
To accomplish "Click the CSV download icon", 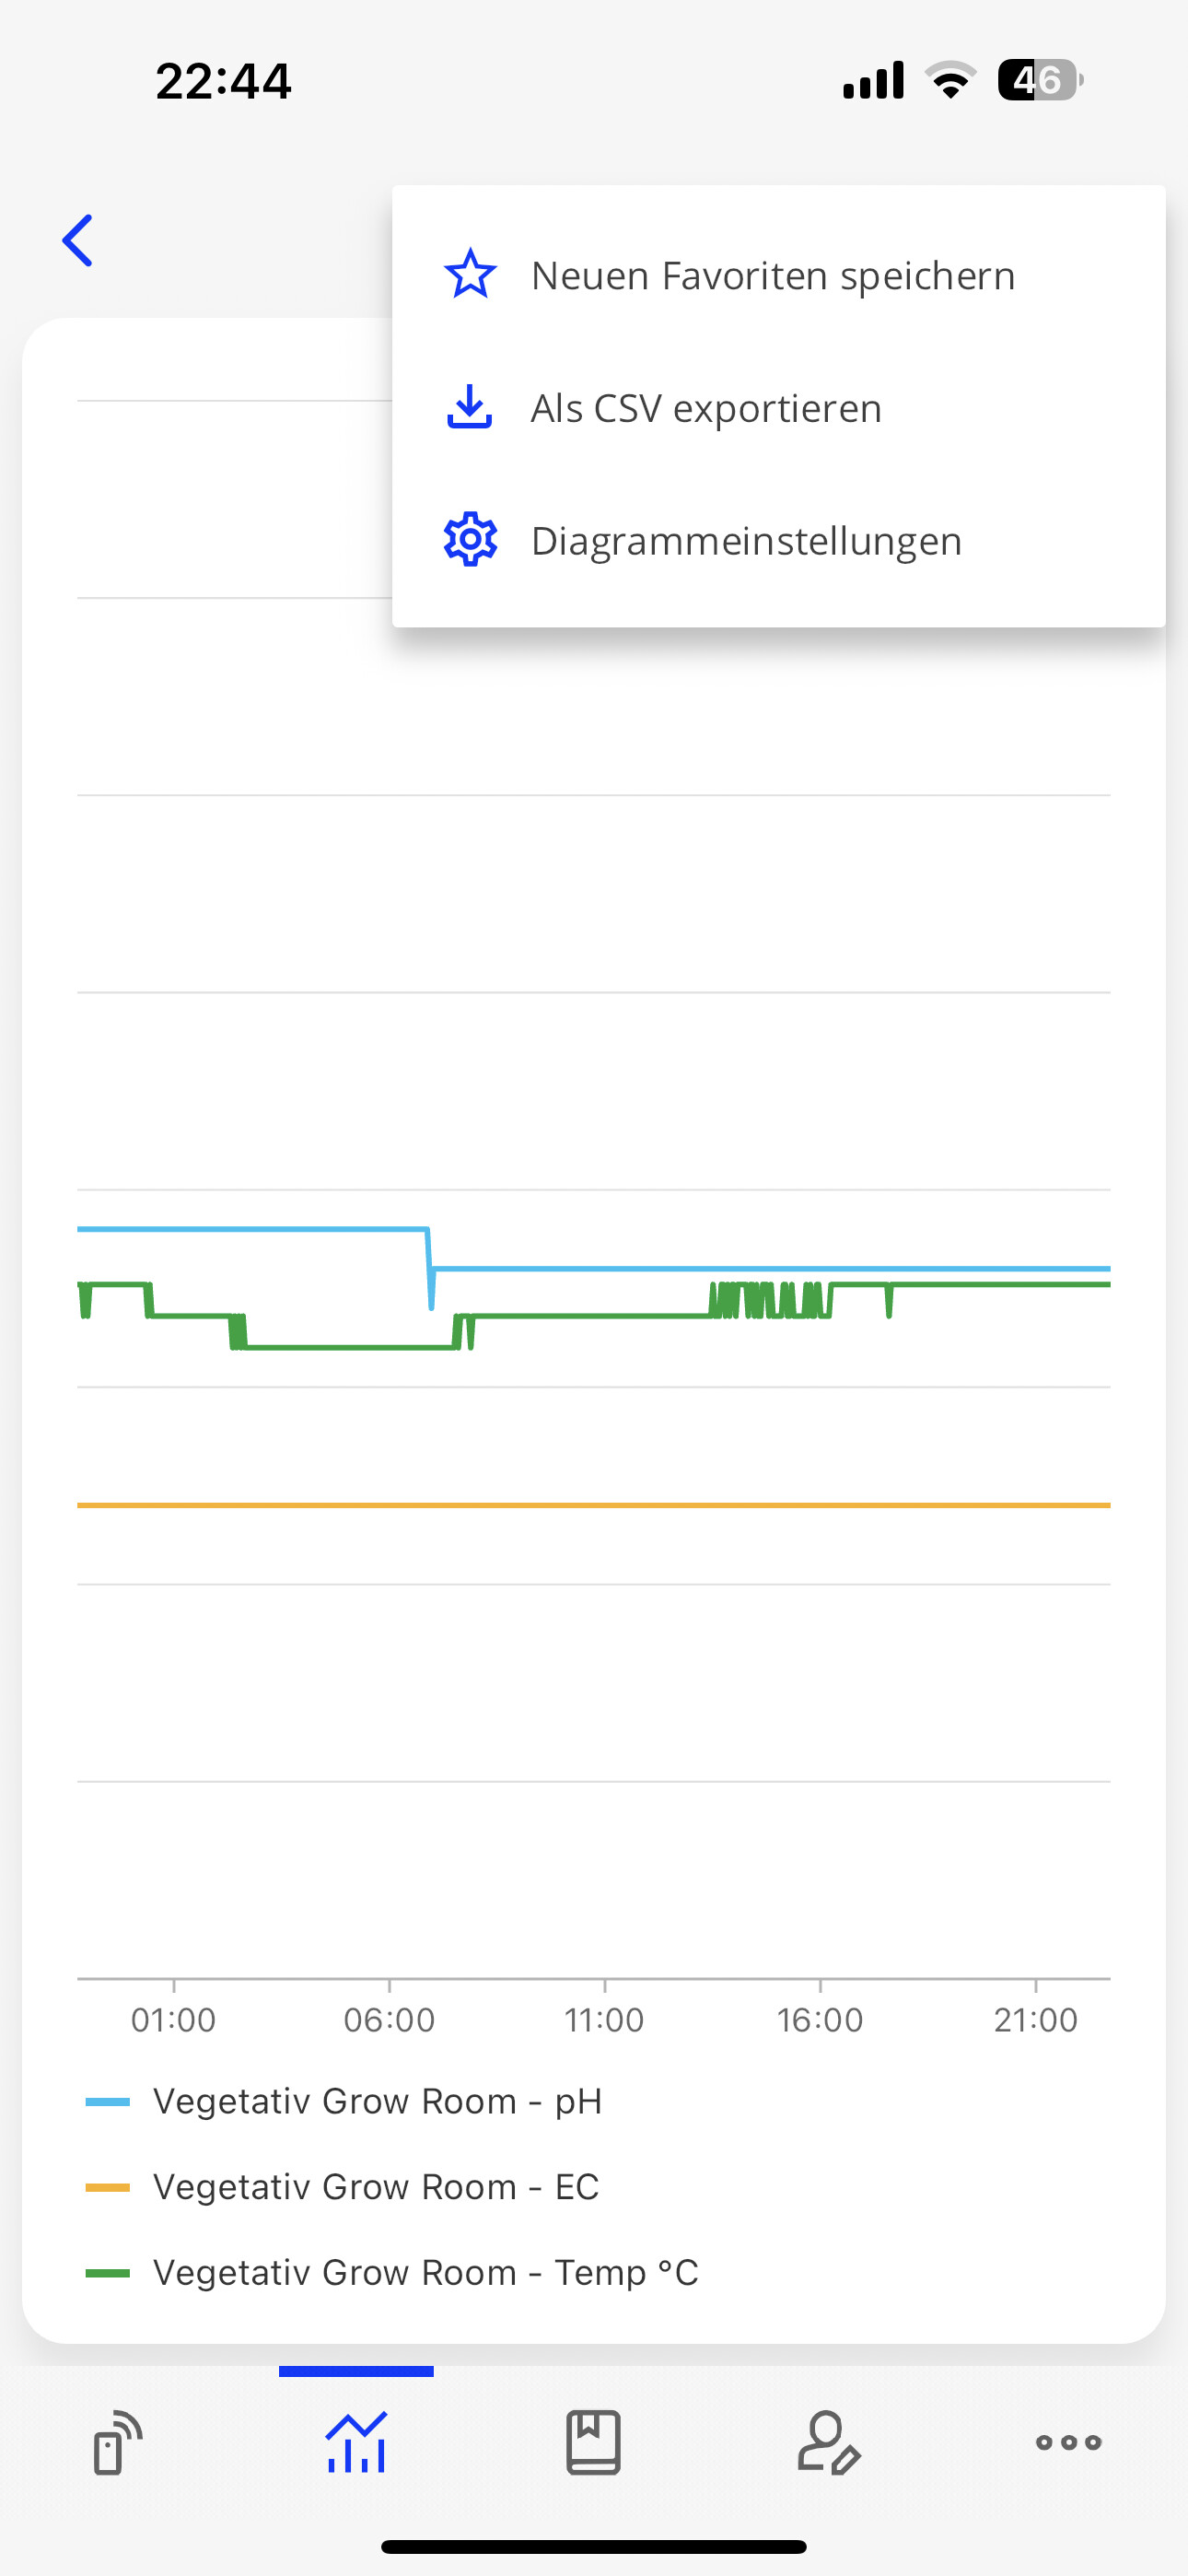I will pyautogui.click(x=470, y=408).
